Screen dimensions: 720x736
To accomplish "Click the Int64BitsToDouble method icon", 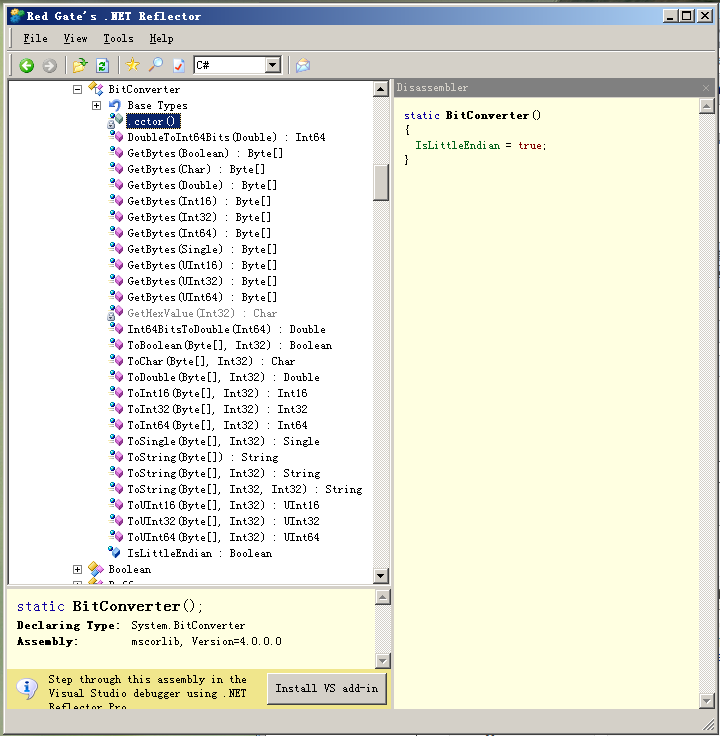I will pyautogui.click(x=116, y=329).
